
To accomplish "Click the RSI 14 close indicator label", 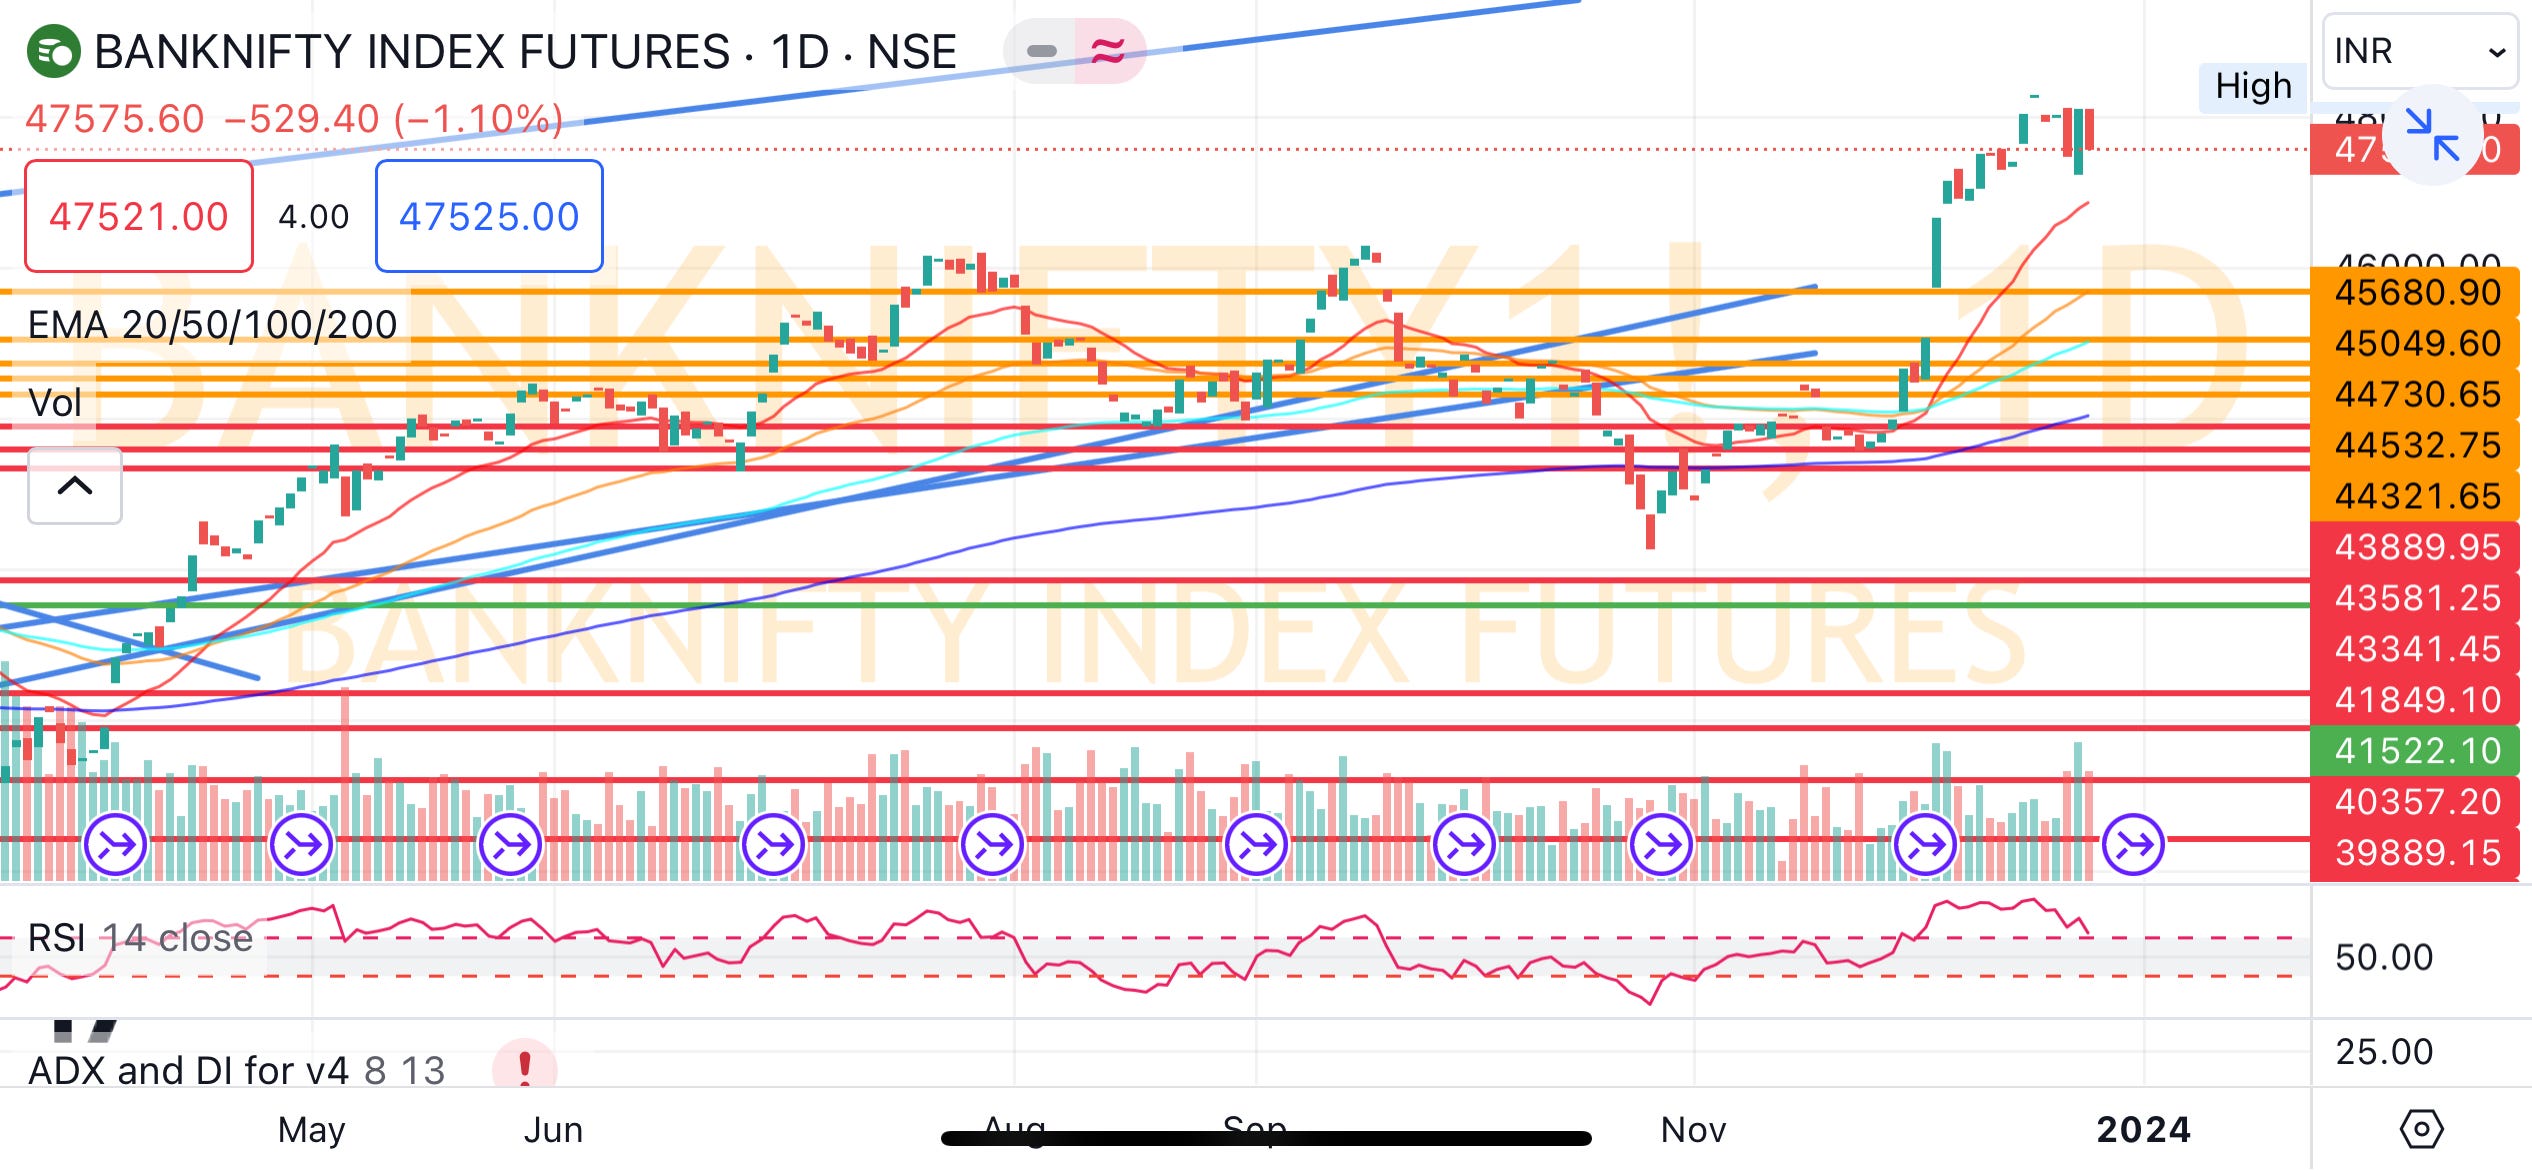I will [140, 938].
